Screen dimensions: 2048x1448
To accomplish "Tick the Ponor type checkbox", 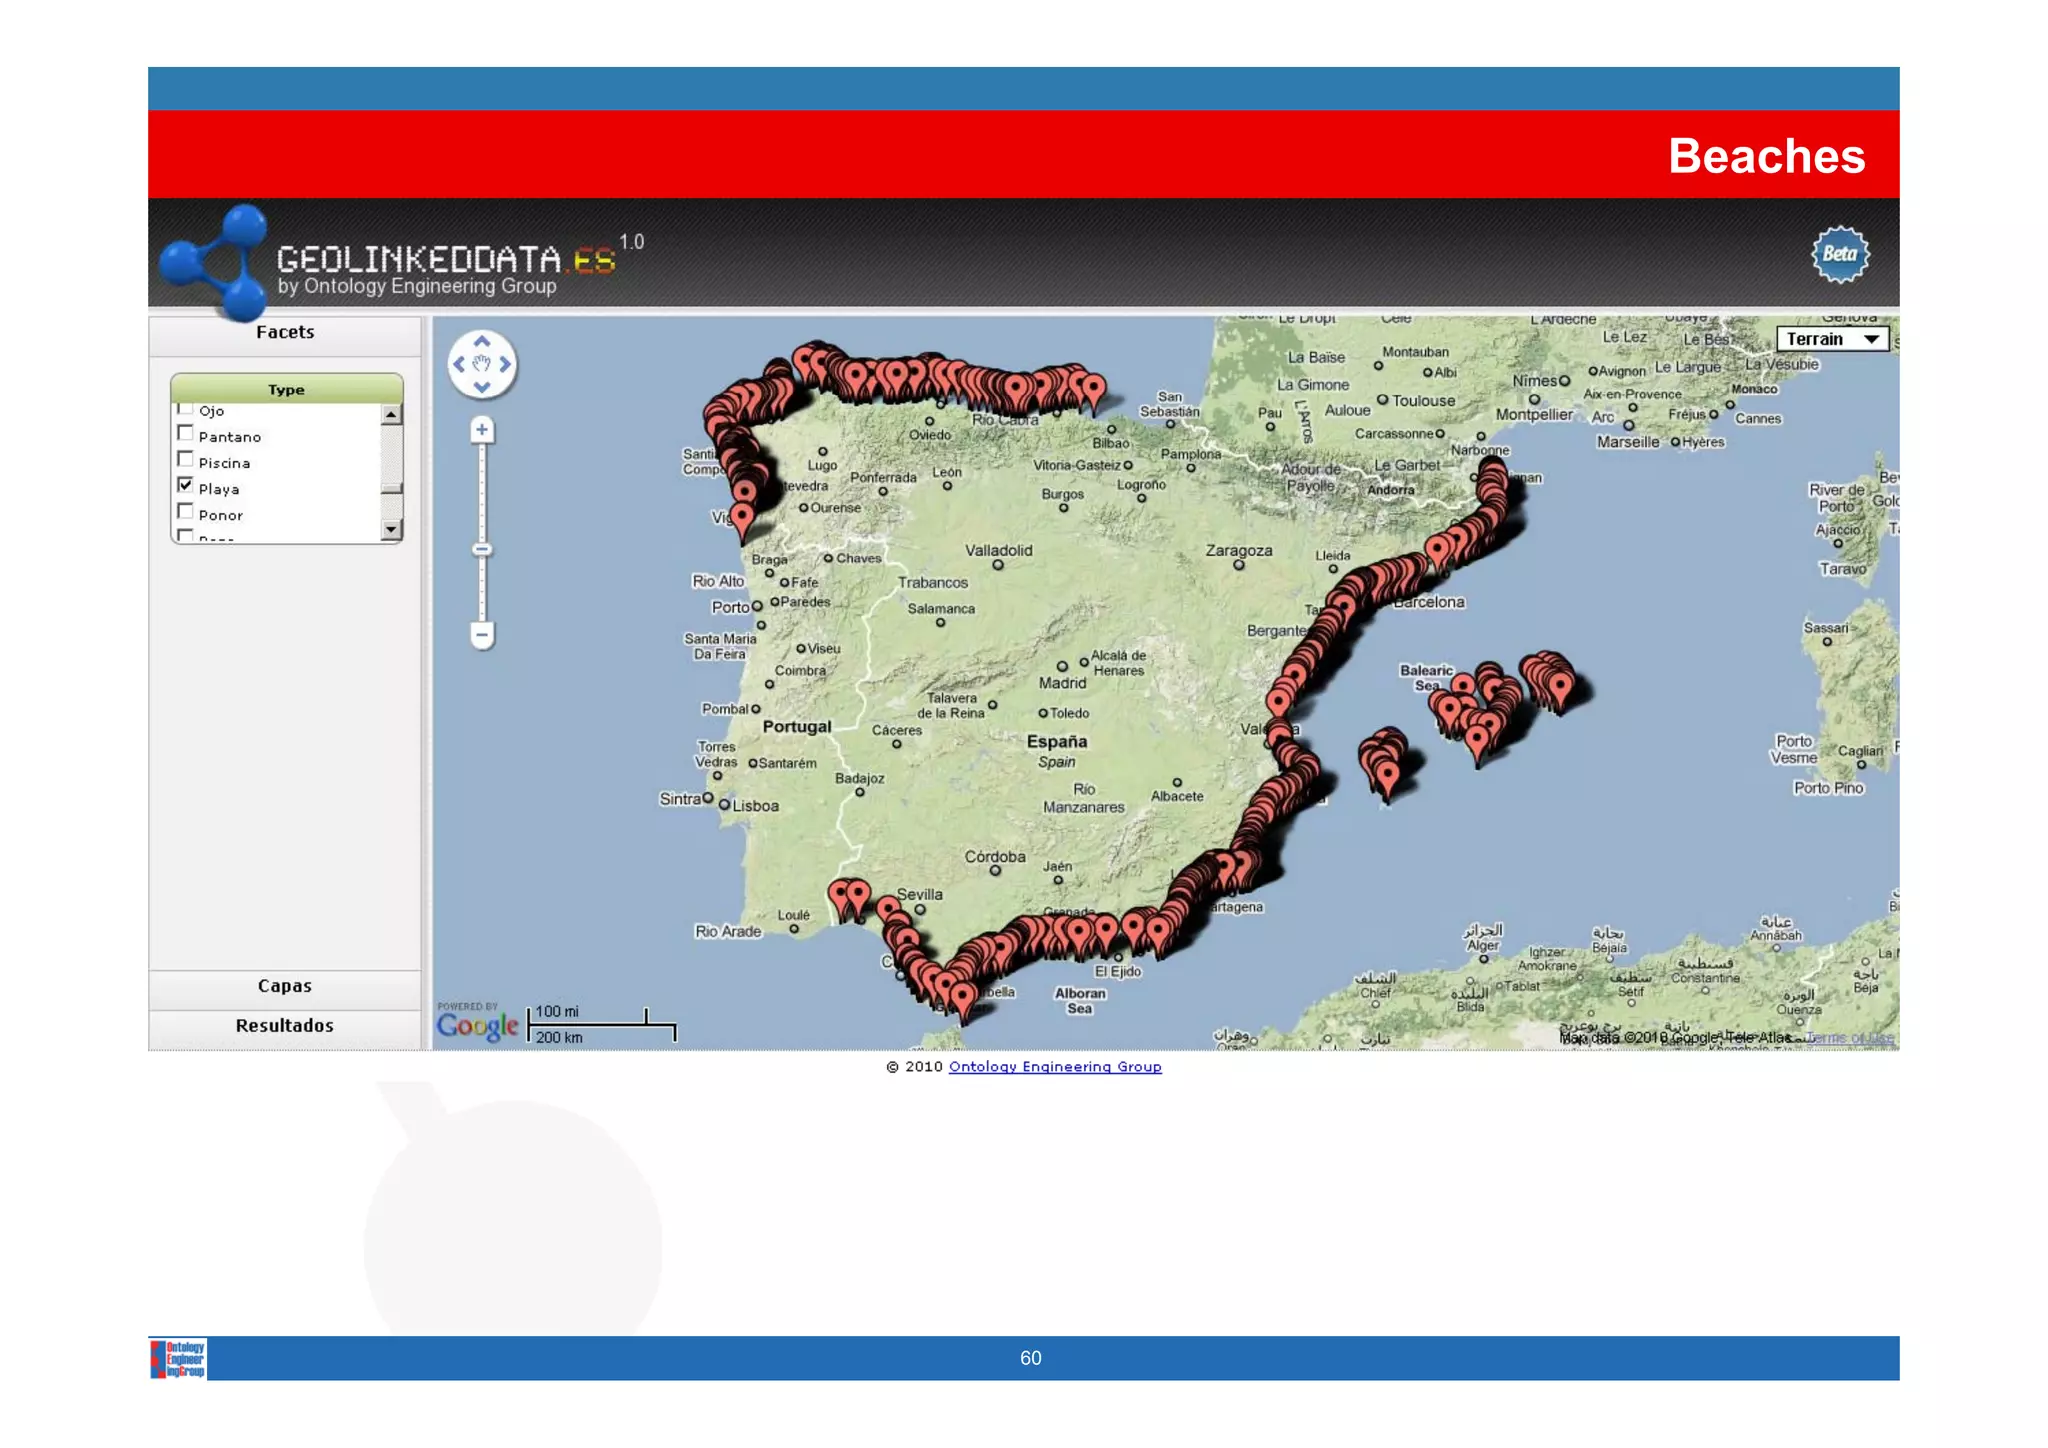I will pos(185,511).
